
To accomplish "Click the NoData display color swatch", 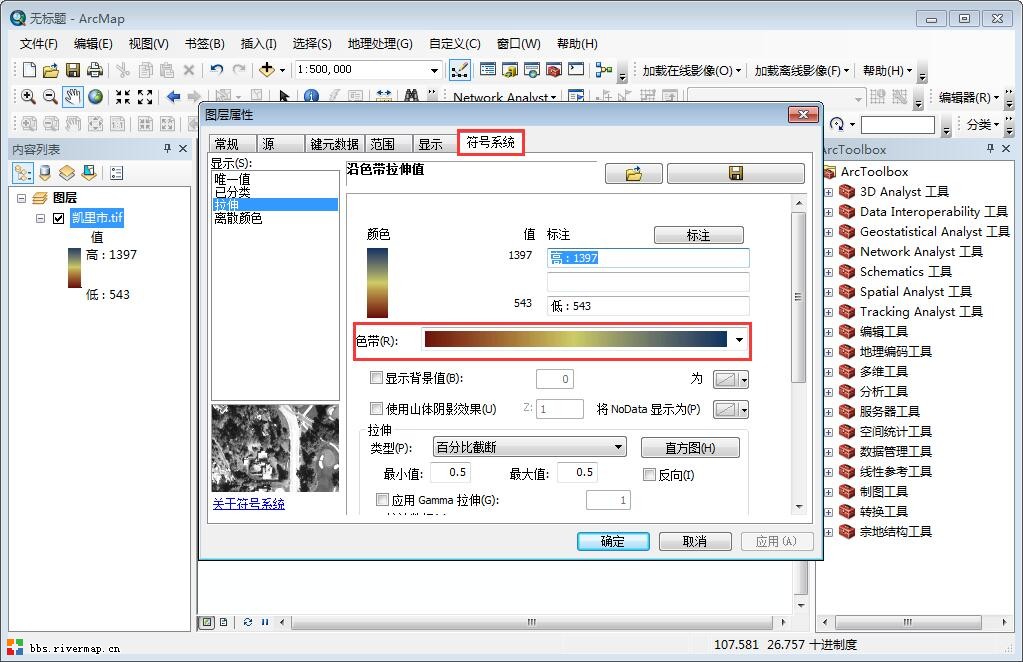I will [731, 410].
